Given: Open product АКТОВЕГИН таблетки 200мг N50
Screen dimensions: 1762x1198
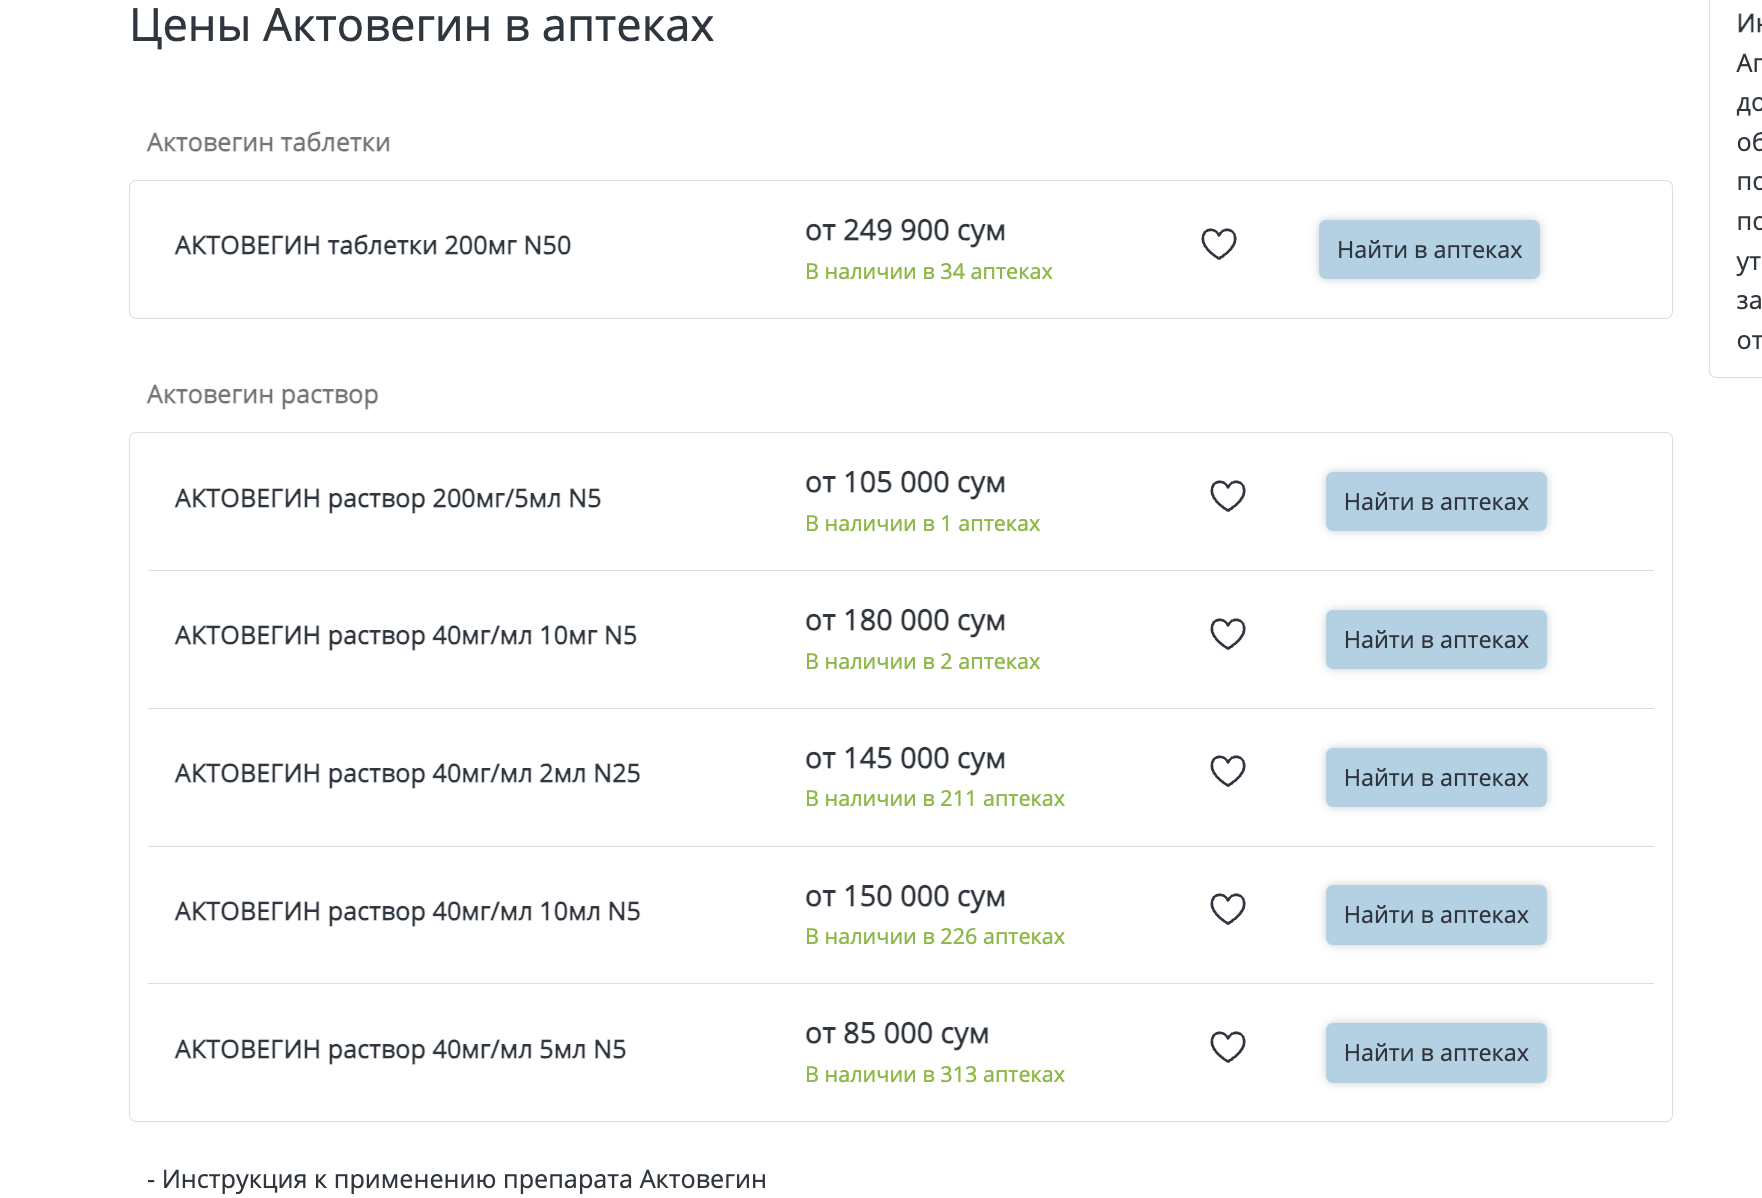Looking at the screenshot, I should coord(372,246).
